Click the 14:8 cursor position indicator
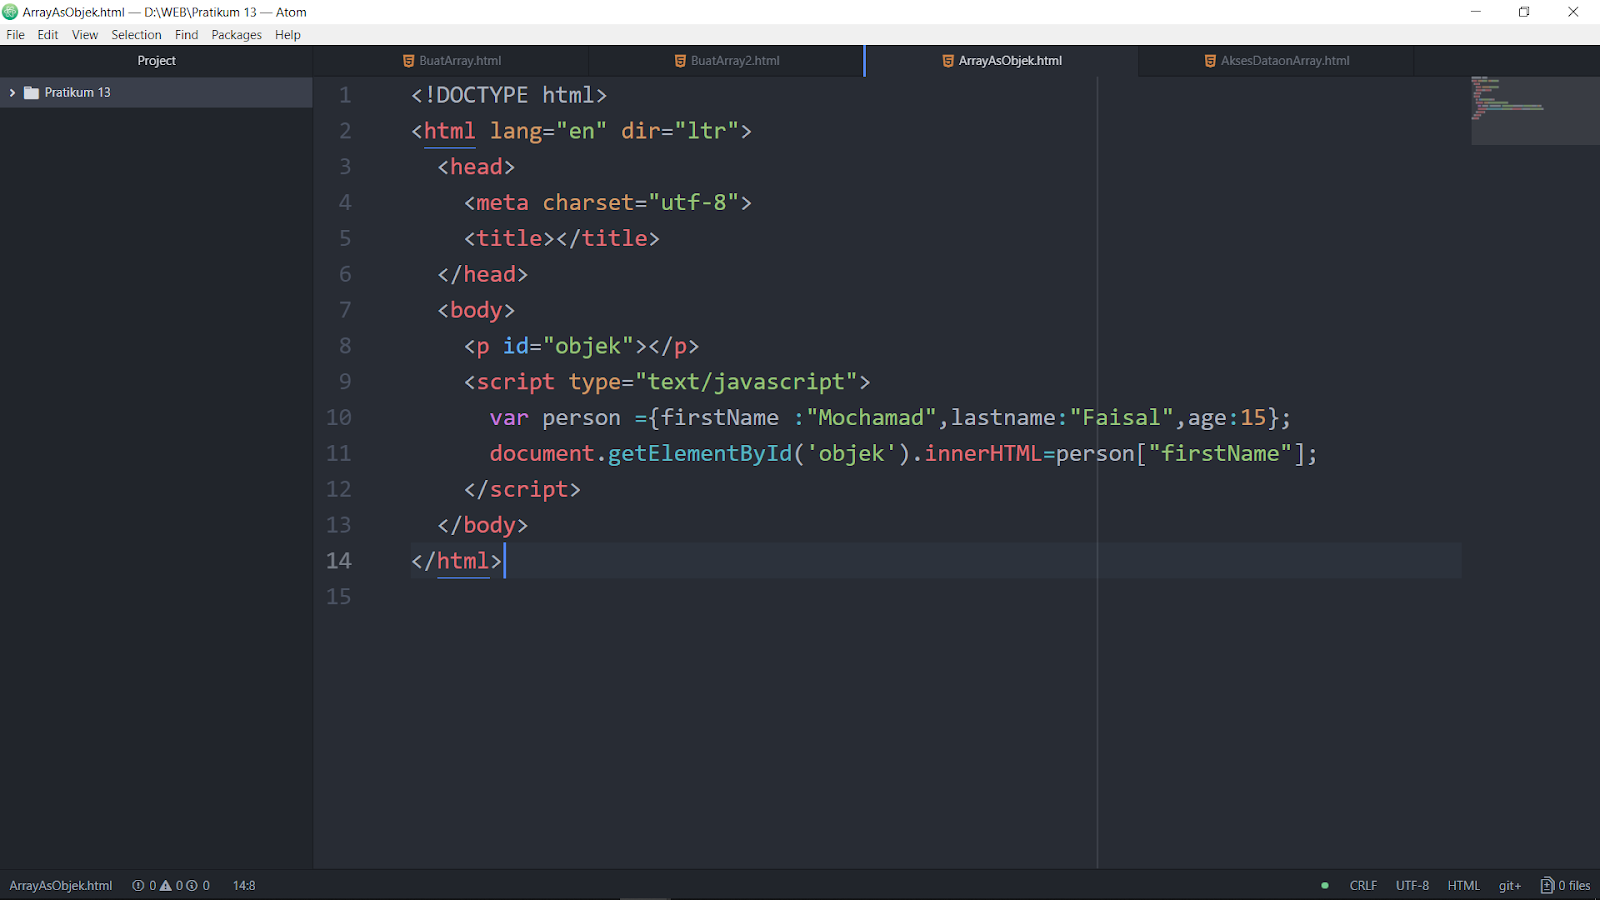1600x900 pixels. pyautogui.click(x=243, y=885)
